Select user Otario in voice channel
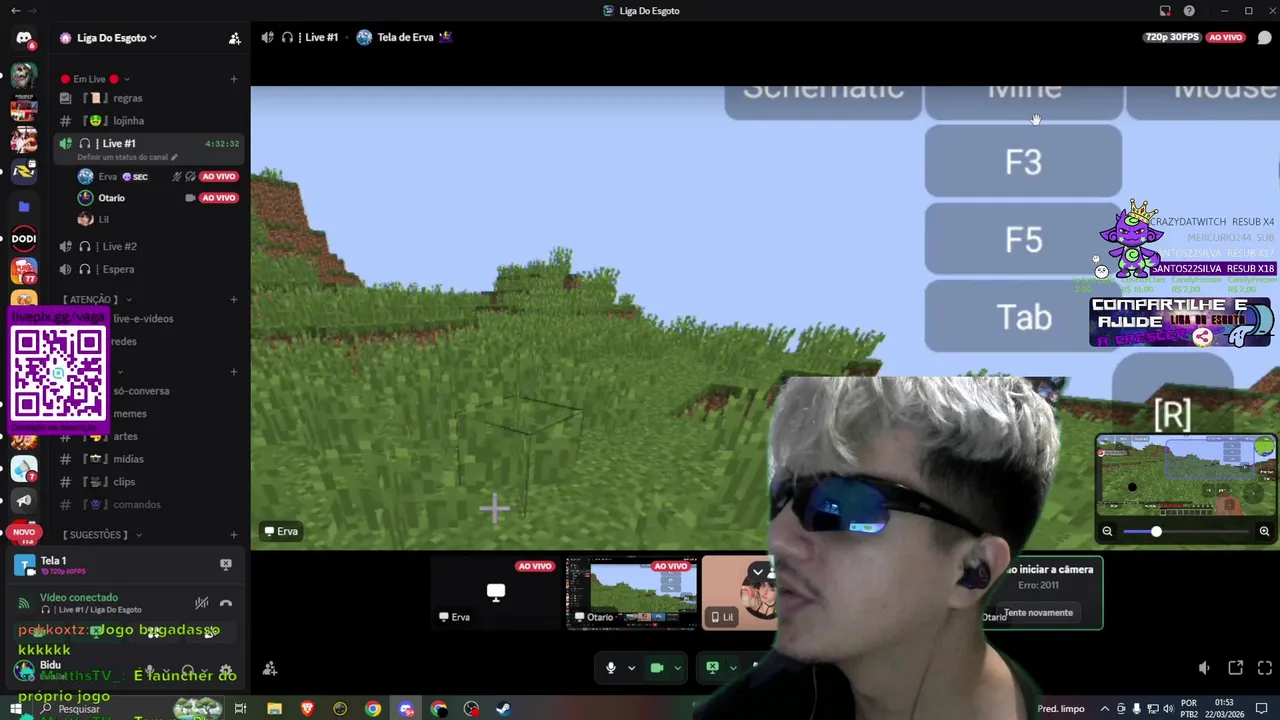Screen dimensions: 1280x720 (158, 198)
